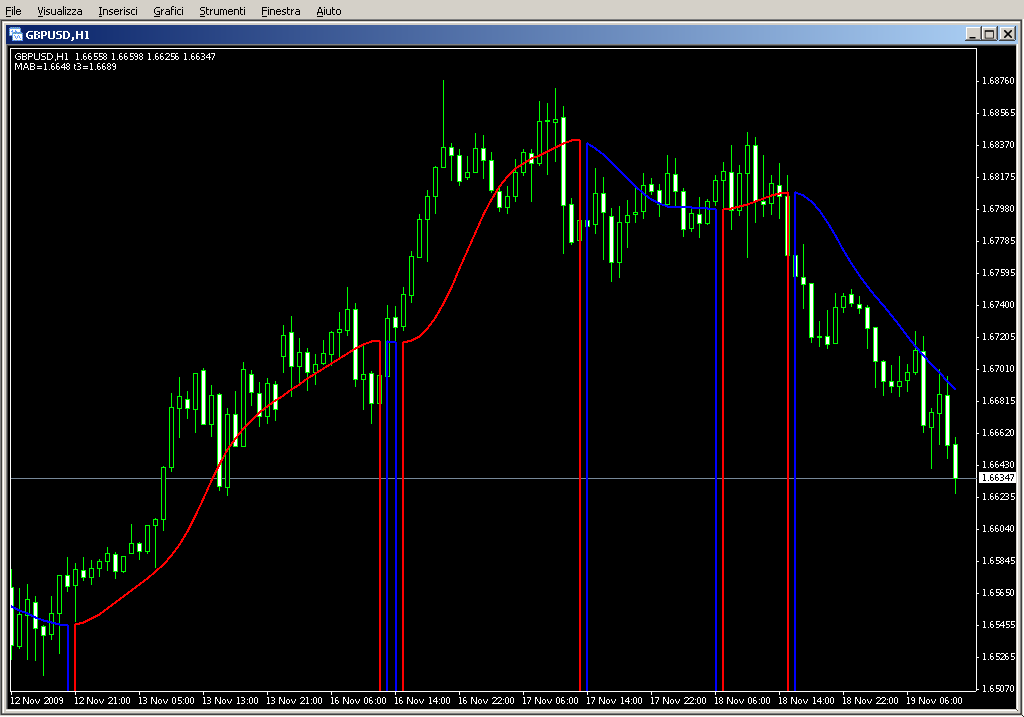Viewport: 1024px width, 717px height.
Task: Click time axis label 17 Nov 14:00
Action: pyautogui.click(x=615, y=701)
